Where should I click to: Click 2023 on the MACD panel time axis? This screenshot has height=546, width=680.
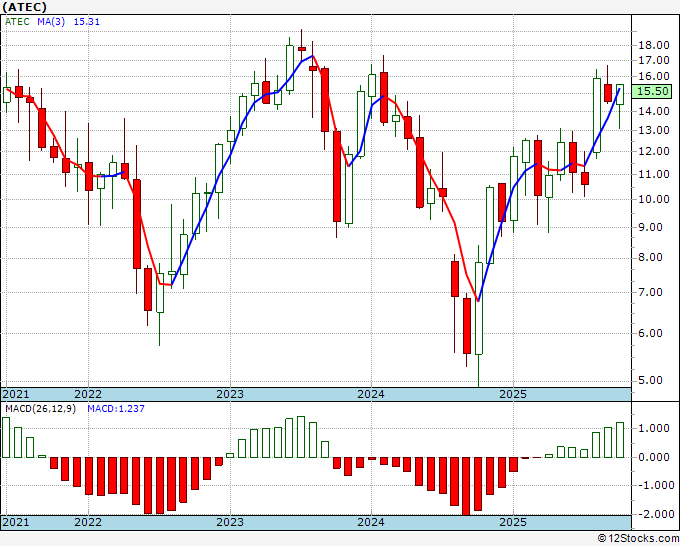pos(230,522)
